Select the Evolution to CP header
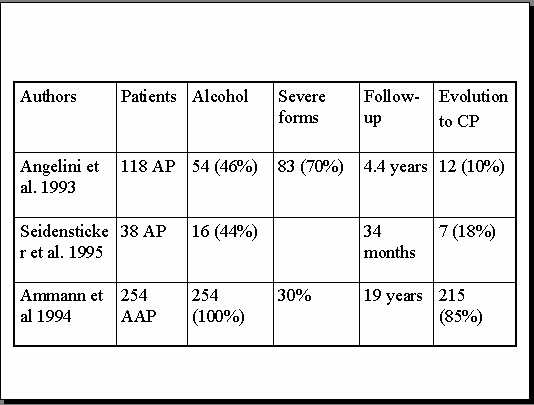Viewport: 534px width, 405px height. click(x=475, y=117)
